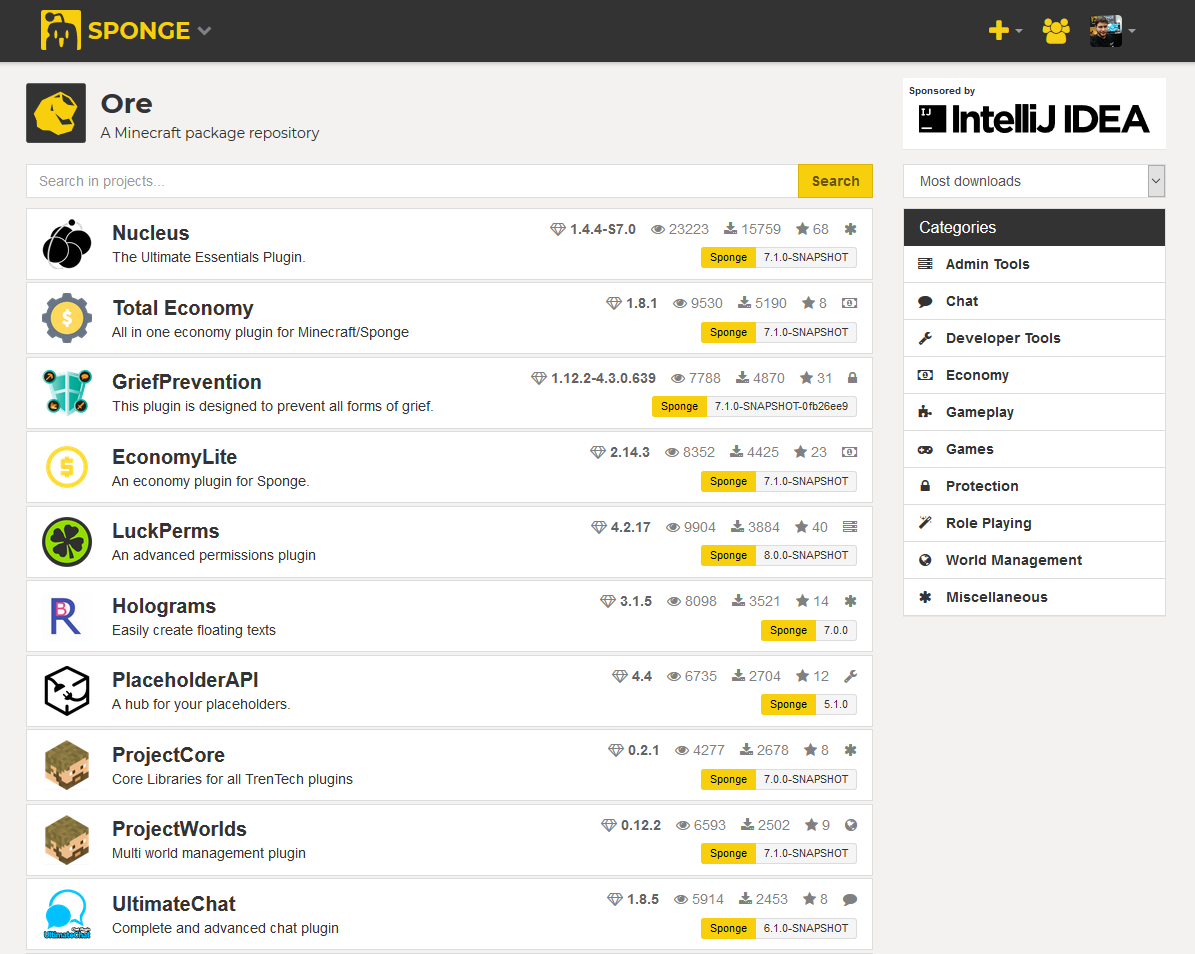The width and height of the screenshot is (1195, 954).
Task: Focus the Search in projects field
Action: tap(412, 181)
